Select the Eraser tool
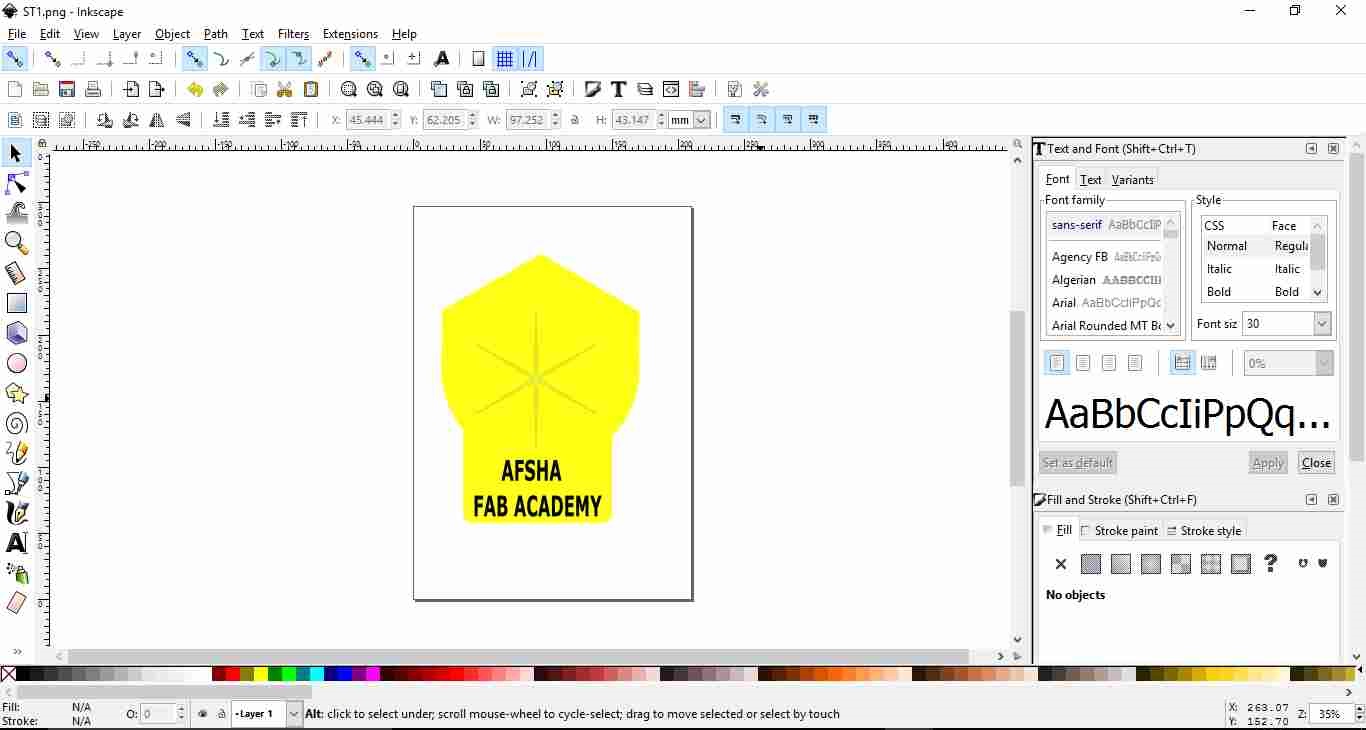This screenshot has width=1366, height=730. point(16,603)
